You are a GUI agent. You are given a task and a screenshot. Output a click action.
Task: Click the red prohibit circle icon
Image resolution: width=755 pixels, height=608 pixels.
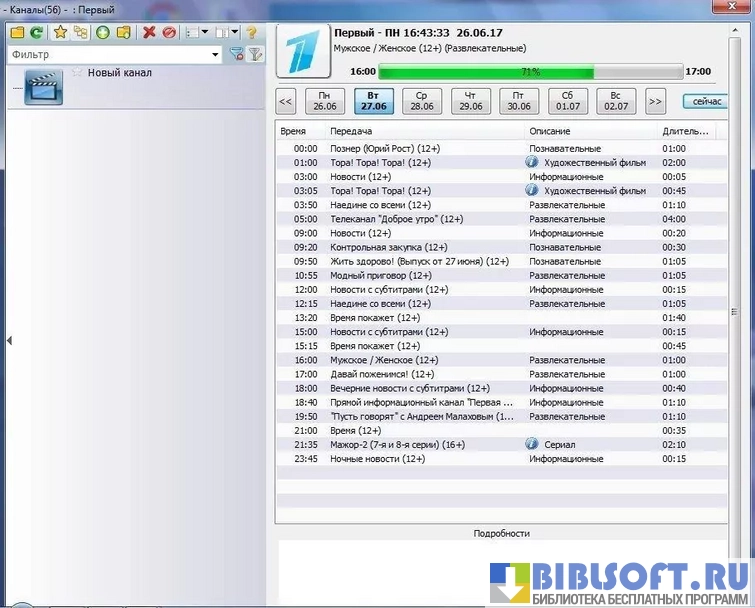tap(169, 32)
